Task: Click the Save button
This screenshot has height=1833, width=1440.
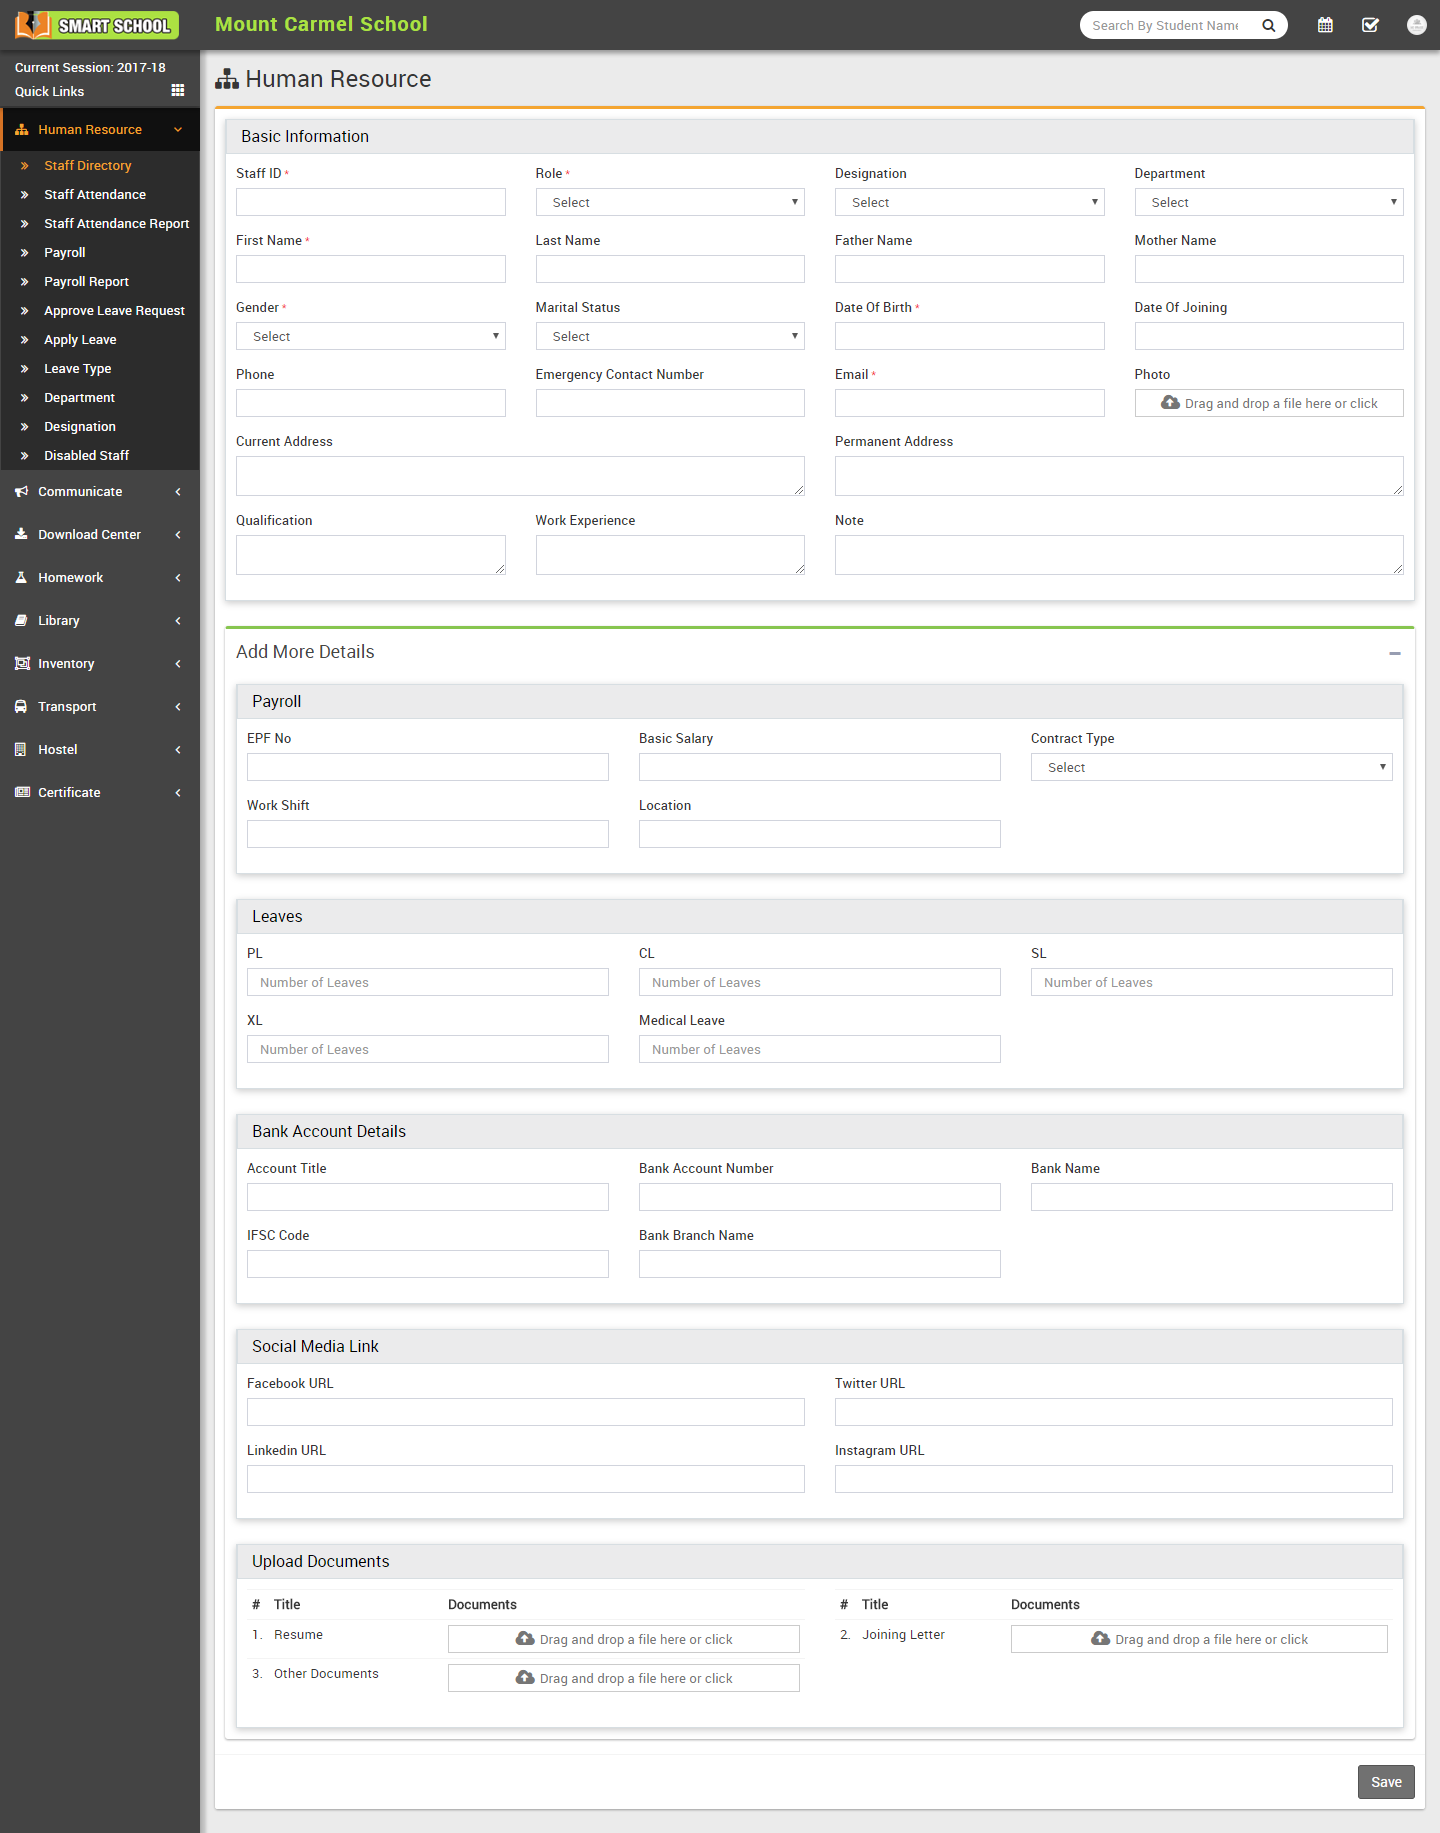Action: [1385, 1782]
